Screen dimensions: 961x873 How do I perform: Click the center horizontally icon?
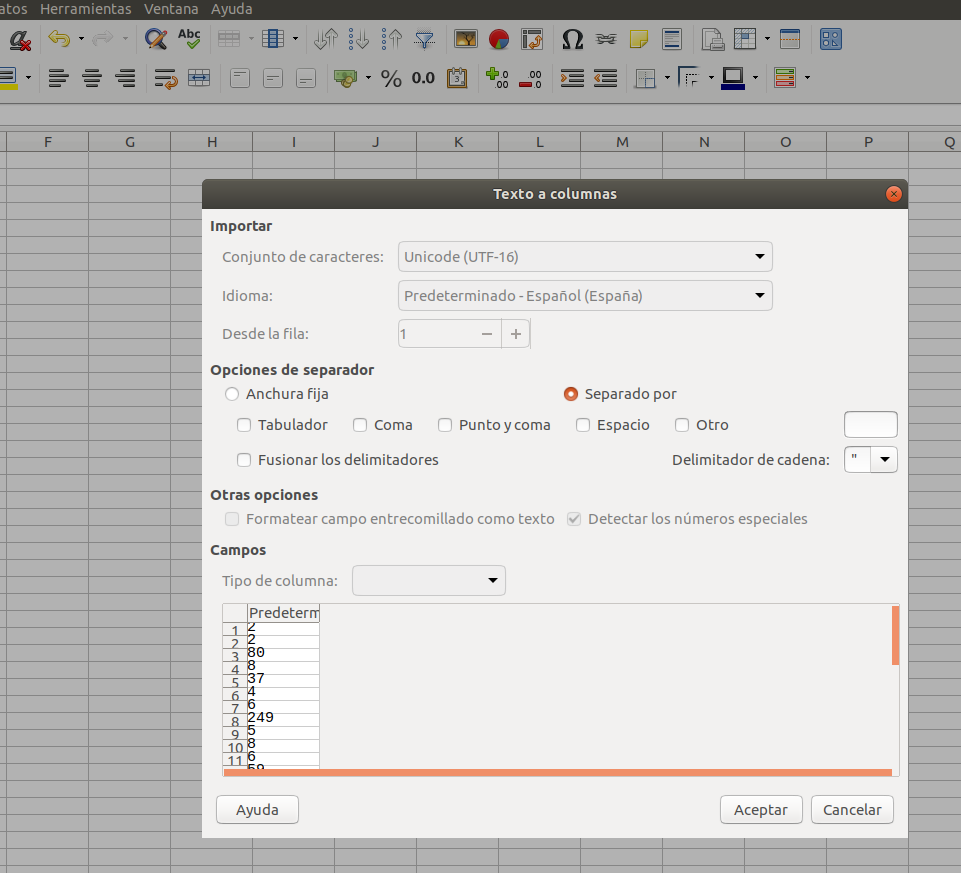92,78
